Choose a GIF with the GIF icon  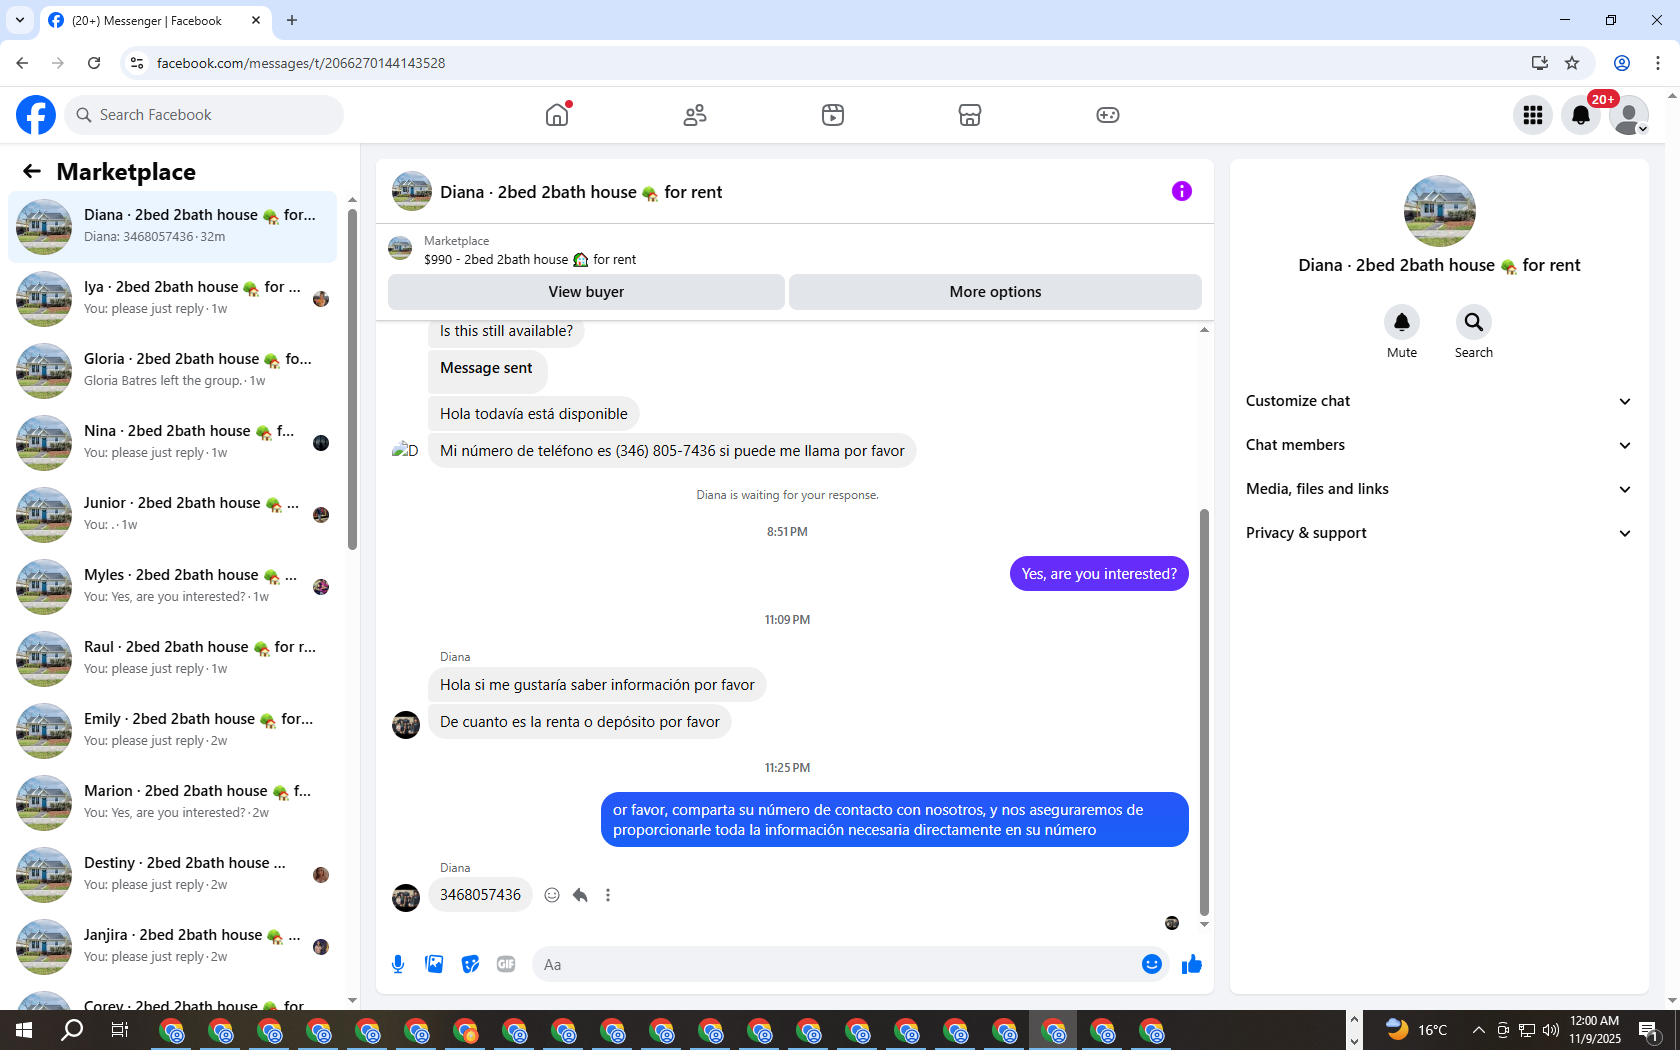(x=506, y=964)
